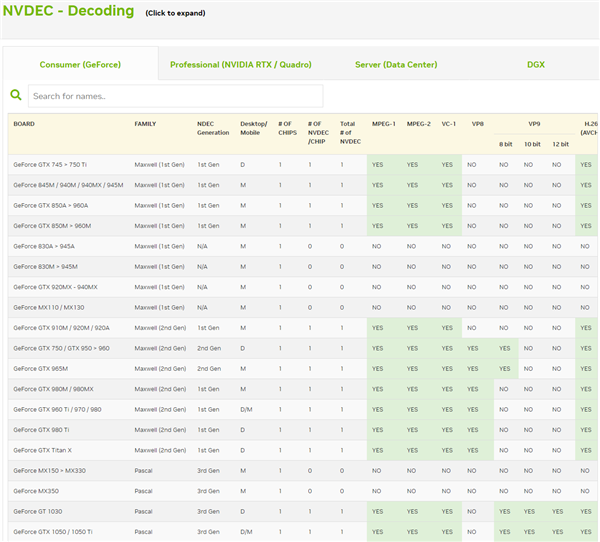Screen dimensions: 600x542
Task: Switch to the DGX tab
Action: [x=536, y=64]
